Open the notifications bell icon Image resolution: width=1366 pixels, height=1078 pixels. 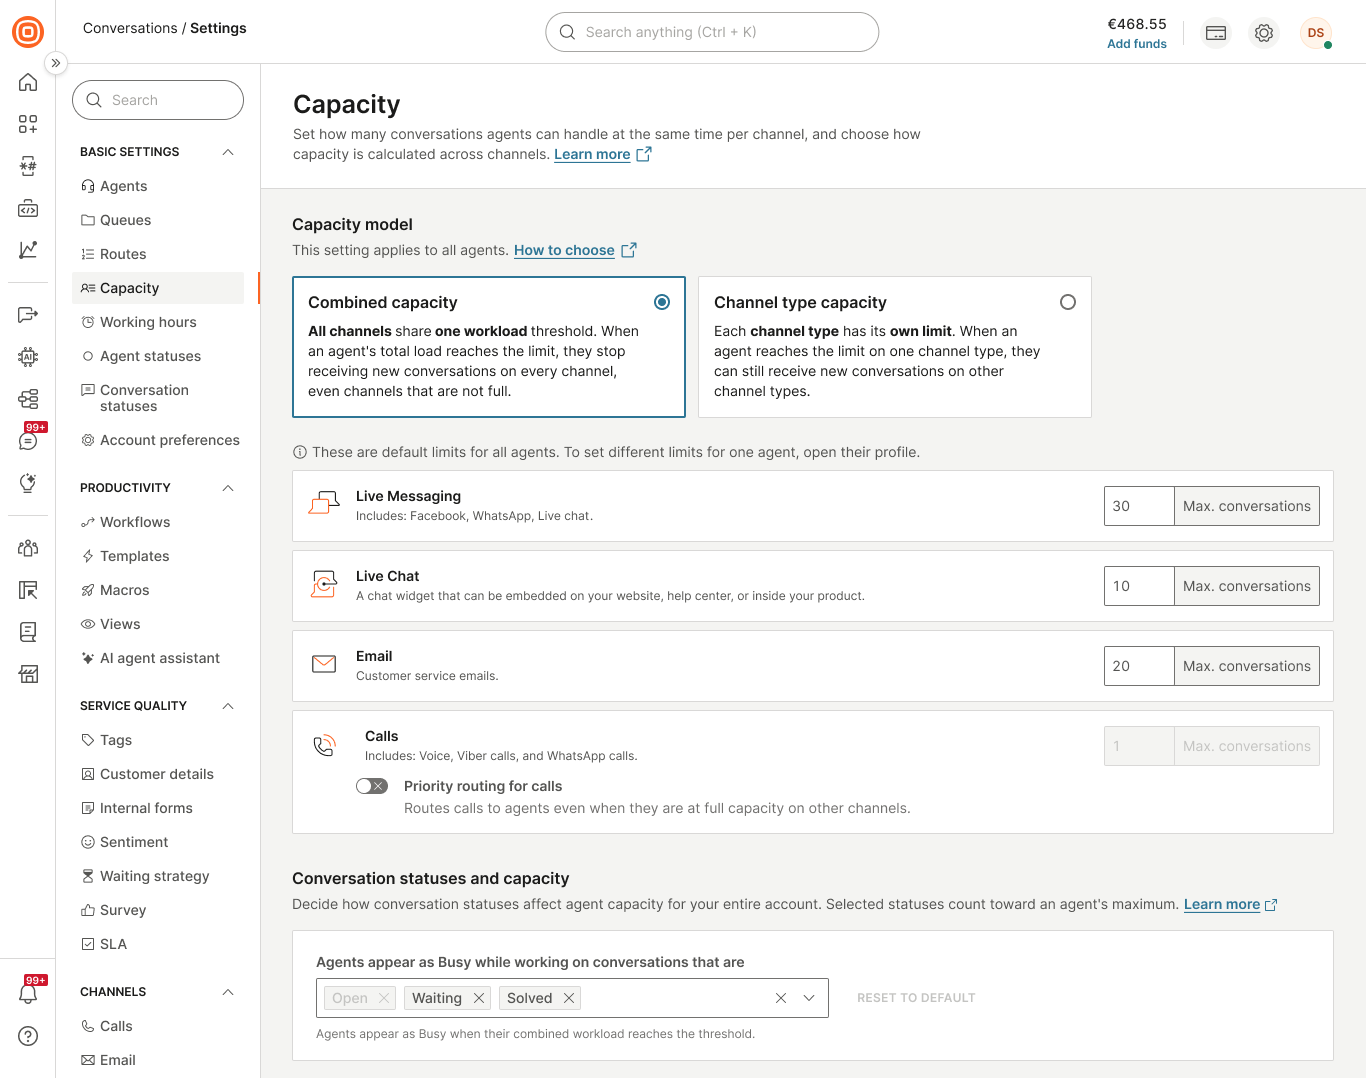28,994
